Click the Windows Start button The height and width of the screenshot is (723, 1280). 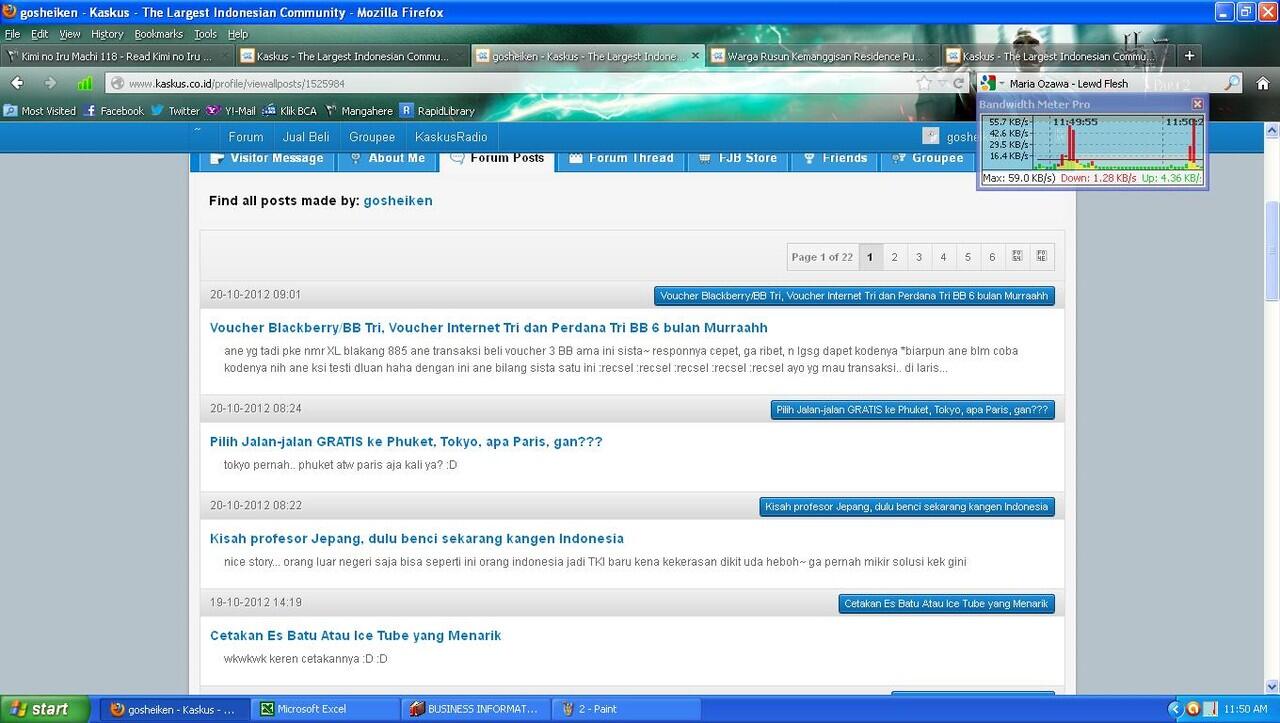[x=40, y=709]
